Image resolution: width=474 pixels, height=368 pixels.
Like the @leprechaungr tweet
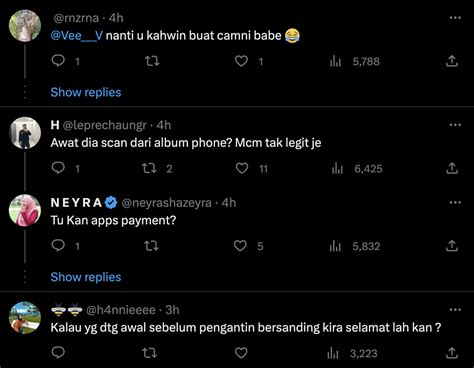pyautogui.click(x=242, y=168)
